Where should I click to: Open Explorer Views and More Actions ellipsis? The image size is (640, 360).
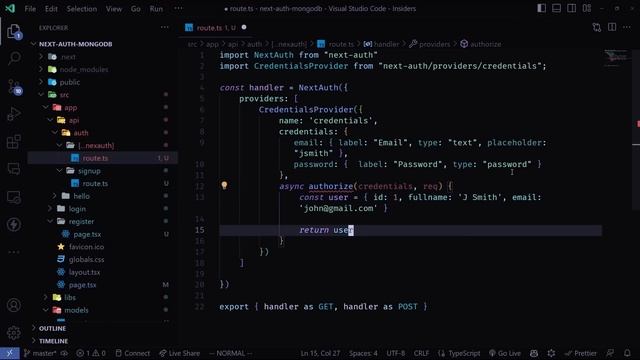(164, 27)
